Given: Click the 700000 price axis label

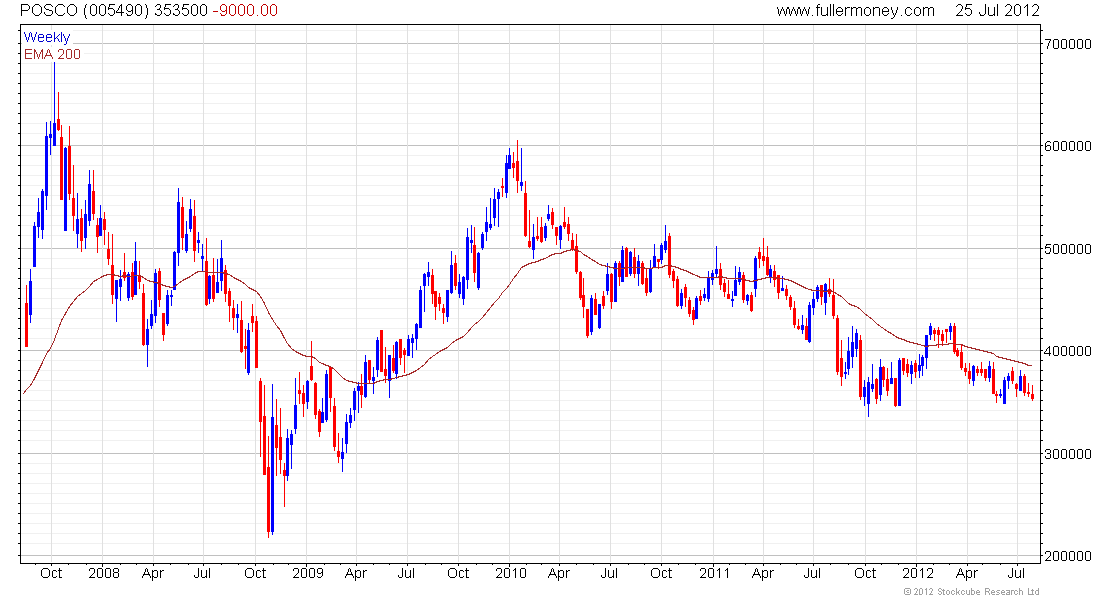Looking at the screenshot, I should point(1068,44).
